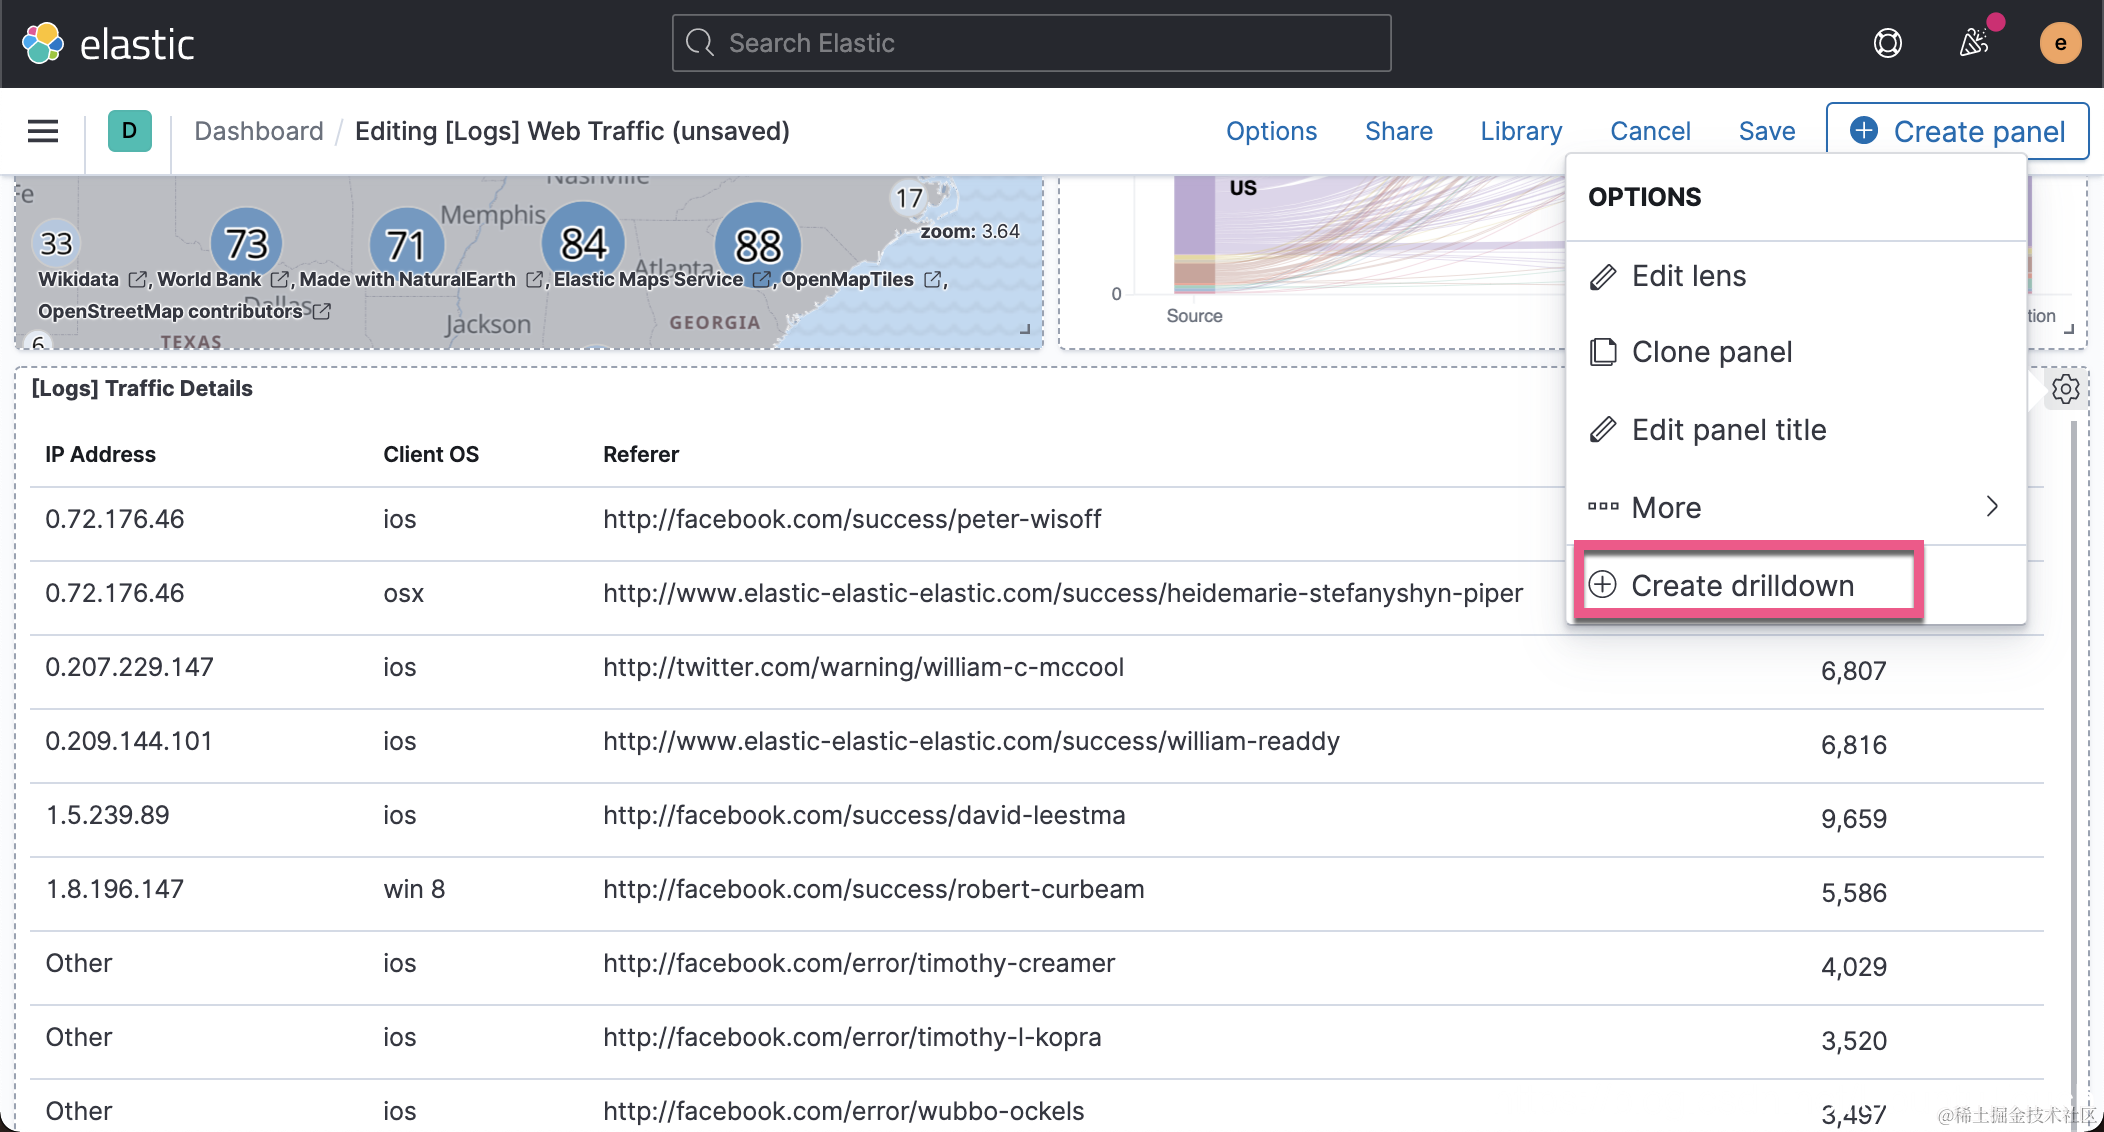Click the green space 'D' badge
Screen dimensions: 2104x1132
click(129, 131)
